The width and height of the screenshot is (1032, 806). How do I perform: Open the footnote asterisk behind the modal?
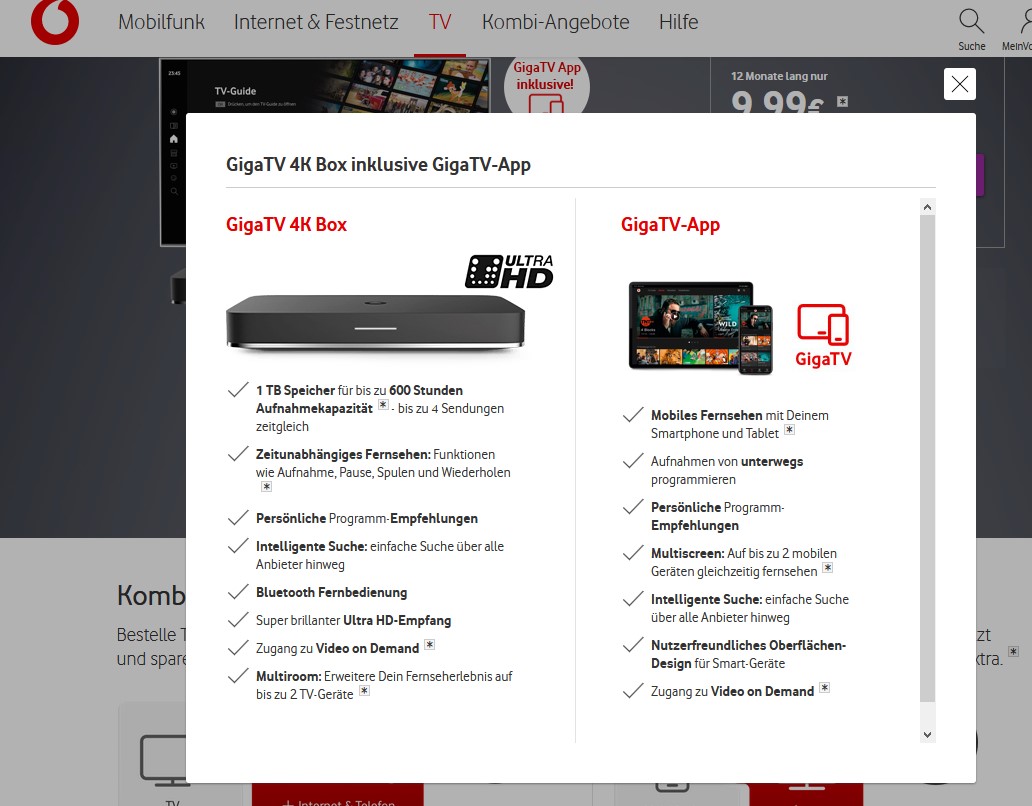point(1014,651)
